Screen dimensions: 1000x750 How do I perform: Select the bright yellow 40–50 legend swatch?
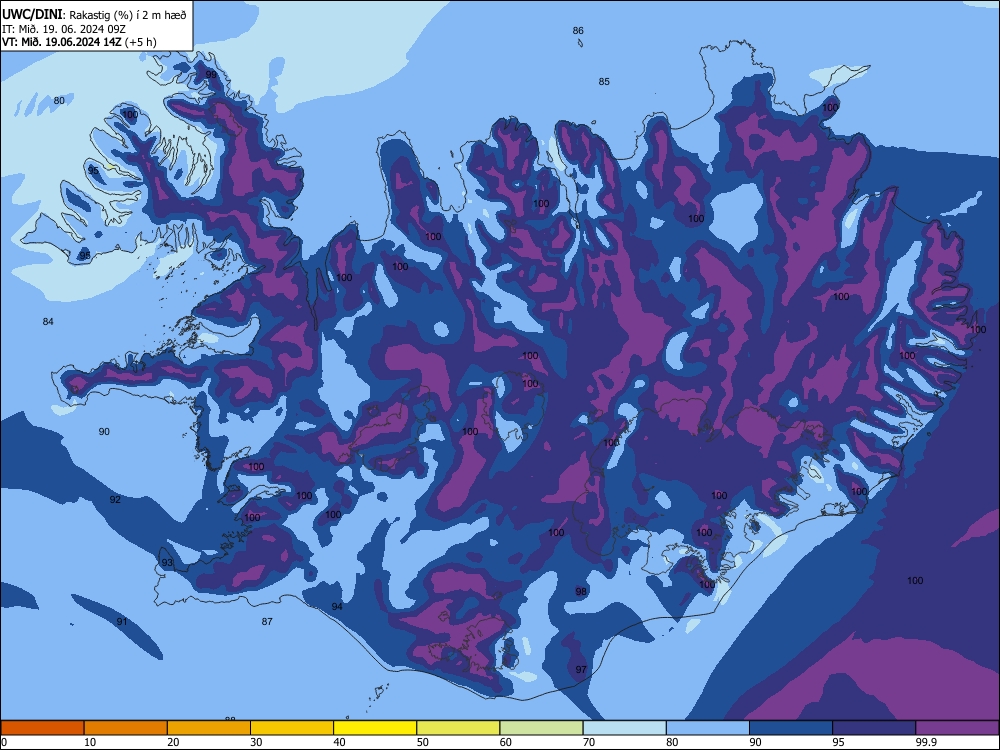[375, 728]
